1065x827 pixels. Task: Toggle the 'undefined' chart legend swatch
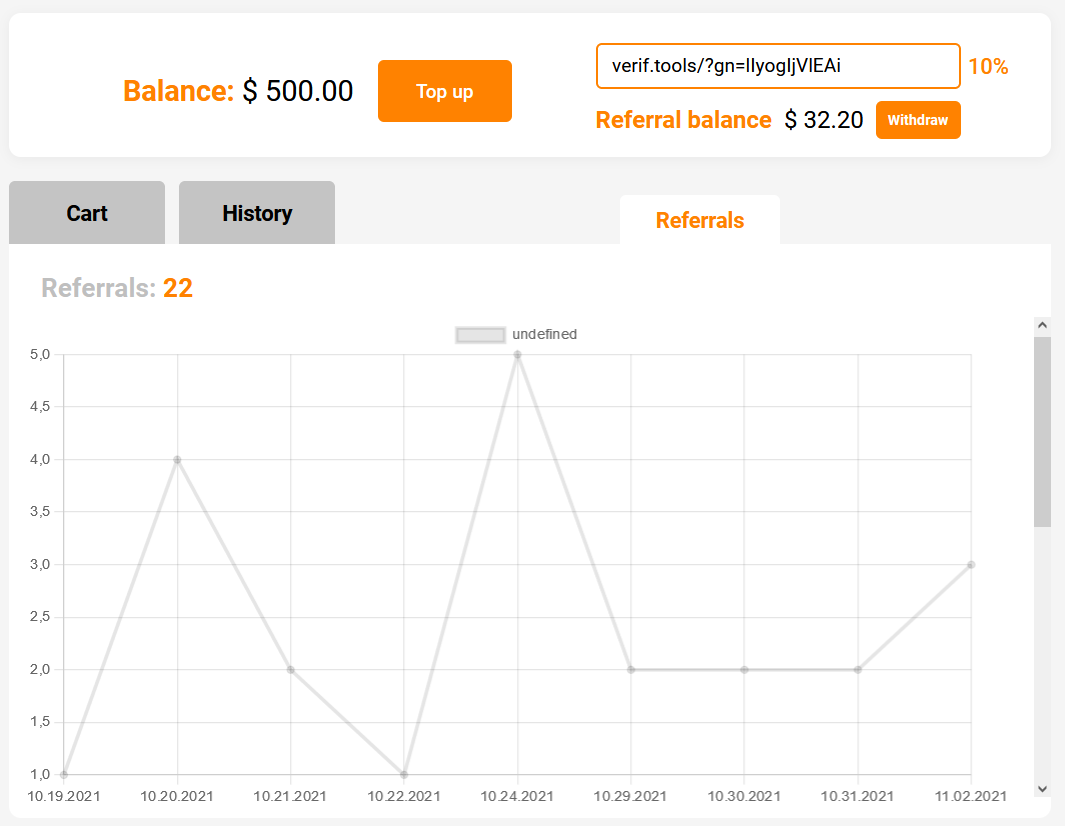[x=480, y=335]
